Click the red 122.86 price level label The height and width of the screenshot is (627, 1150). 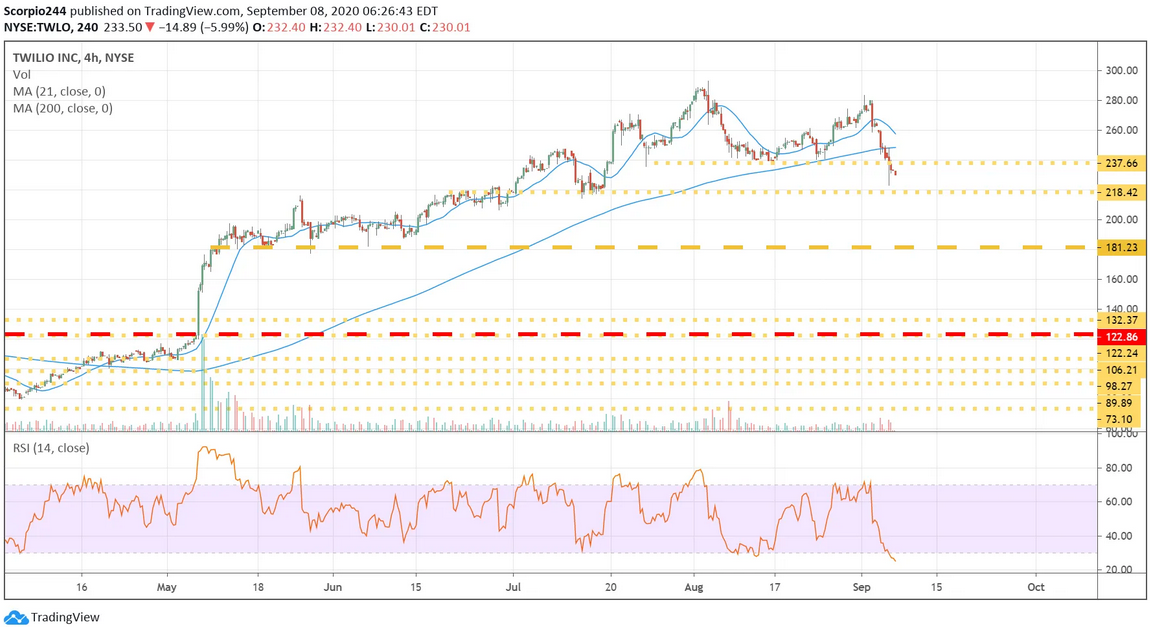click(1121, 337)
